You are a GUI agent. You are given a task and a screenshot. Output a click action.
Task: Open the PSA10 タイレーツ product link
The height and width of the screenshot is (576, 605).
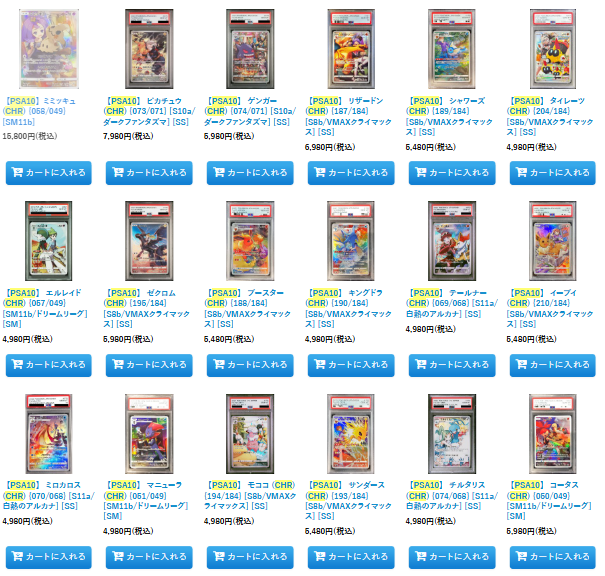point(550,117)
